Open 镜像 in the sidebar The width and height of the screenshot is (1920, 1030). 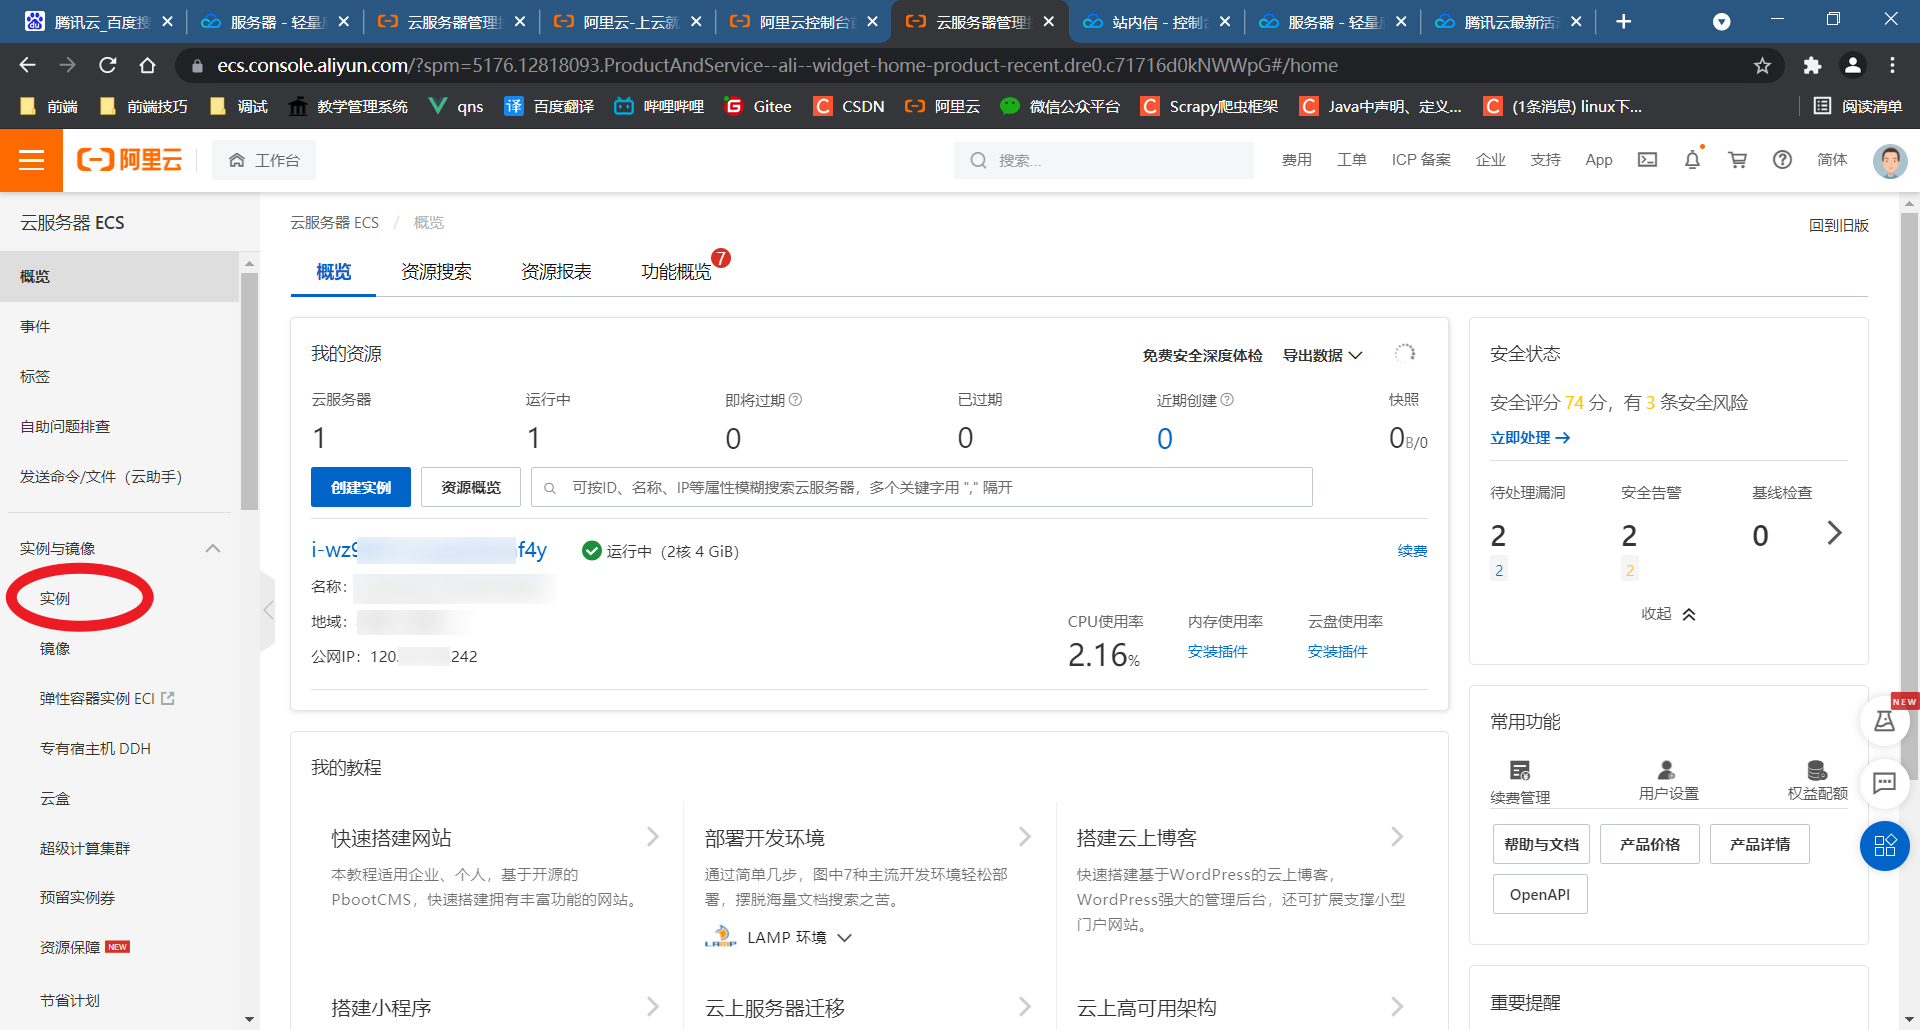[55, 648]
